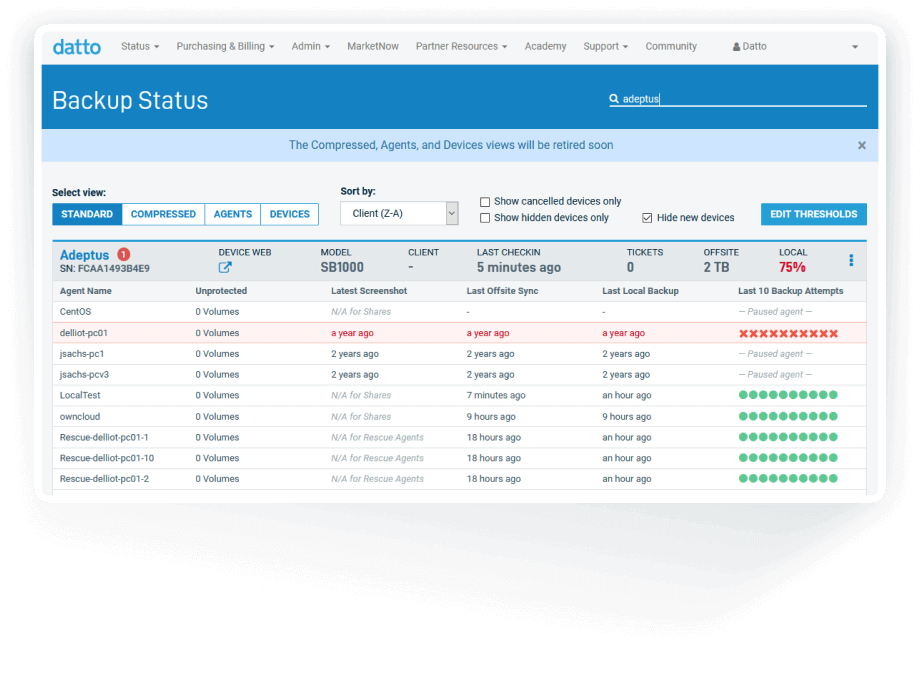
Task: Switch to the Compressed view tab
Action: [x=163, y=214]
